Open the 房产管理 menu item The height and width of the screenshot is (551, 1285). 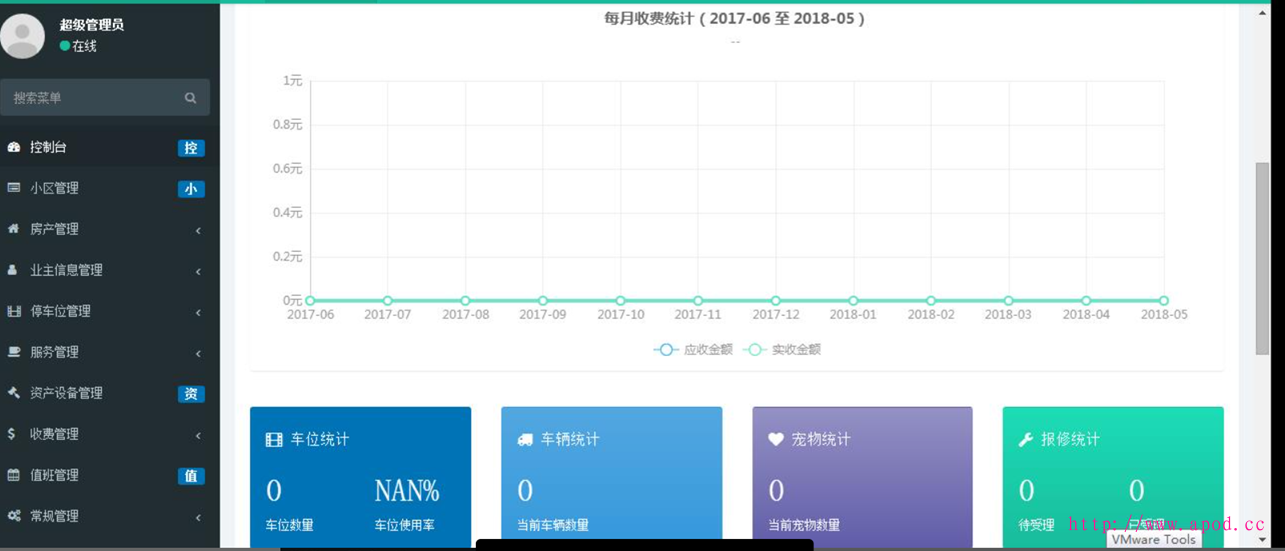click(x=110, y=229)
